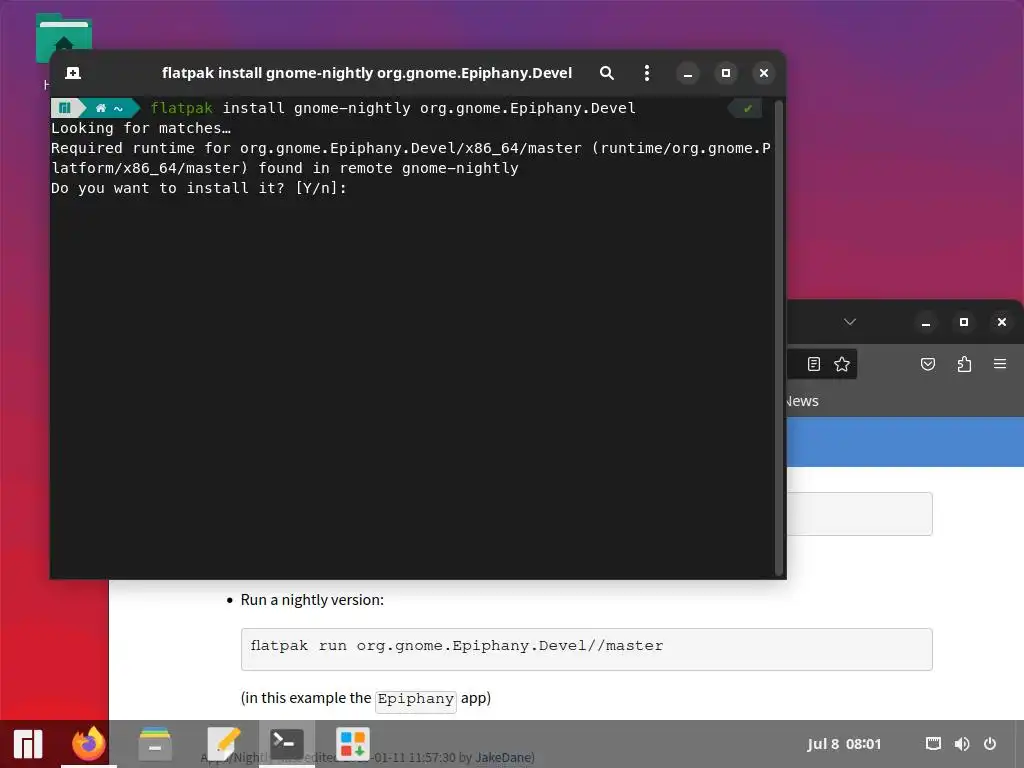The height and width of the screenshot is (768, 1024).
Task: Click the flatpak run command code box
Action: coord(586,649)
